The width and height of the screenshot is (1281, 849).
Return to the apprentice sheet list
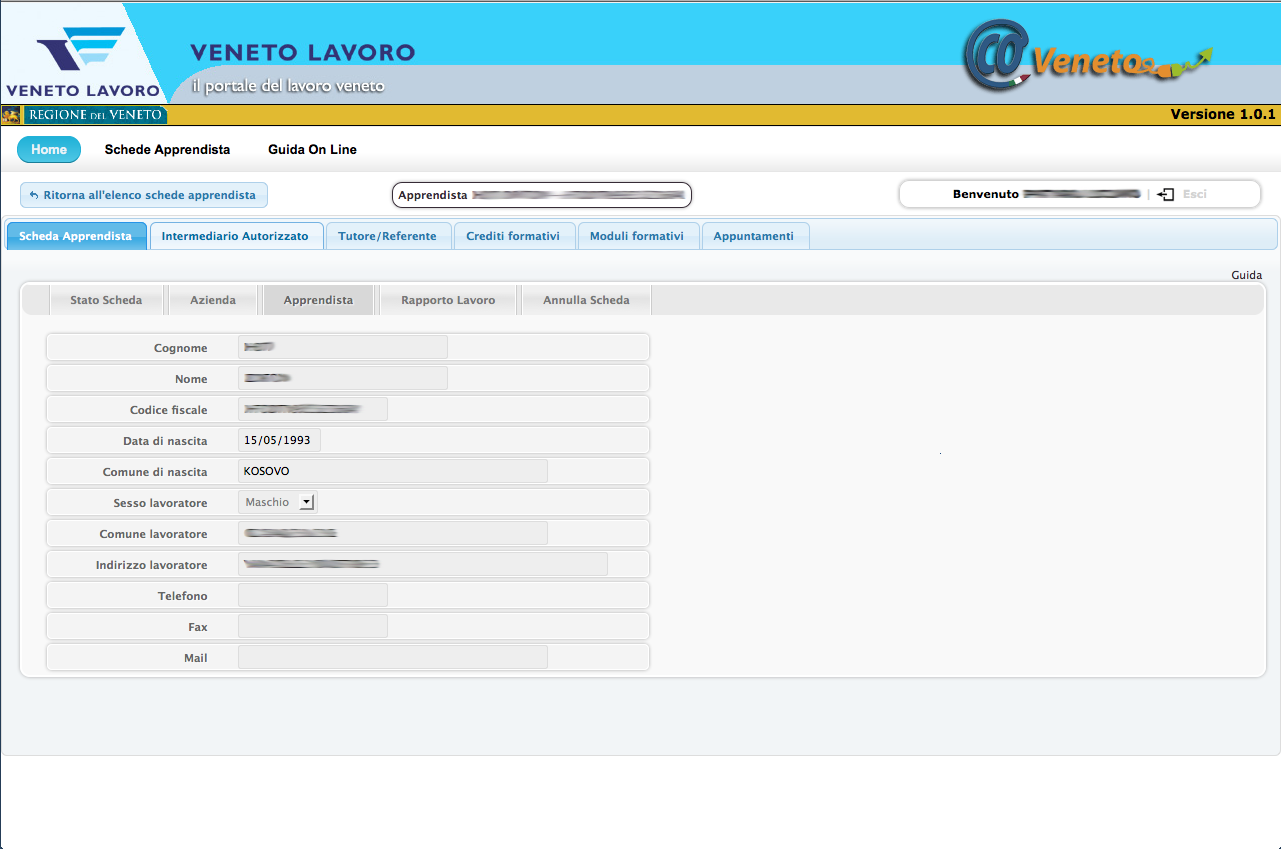(144, 195)
